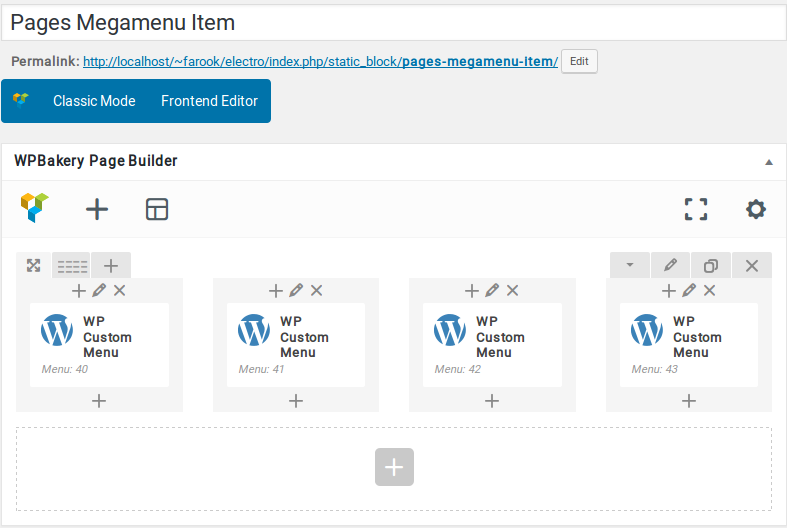Open page settings gear icon
787x528 pixels.
click(x=756, y=209)
